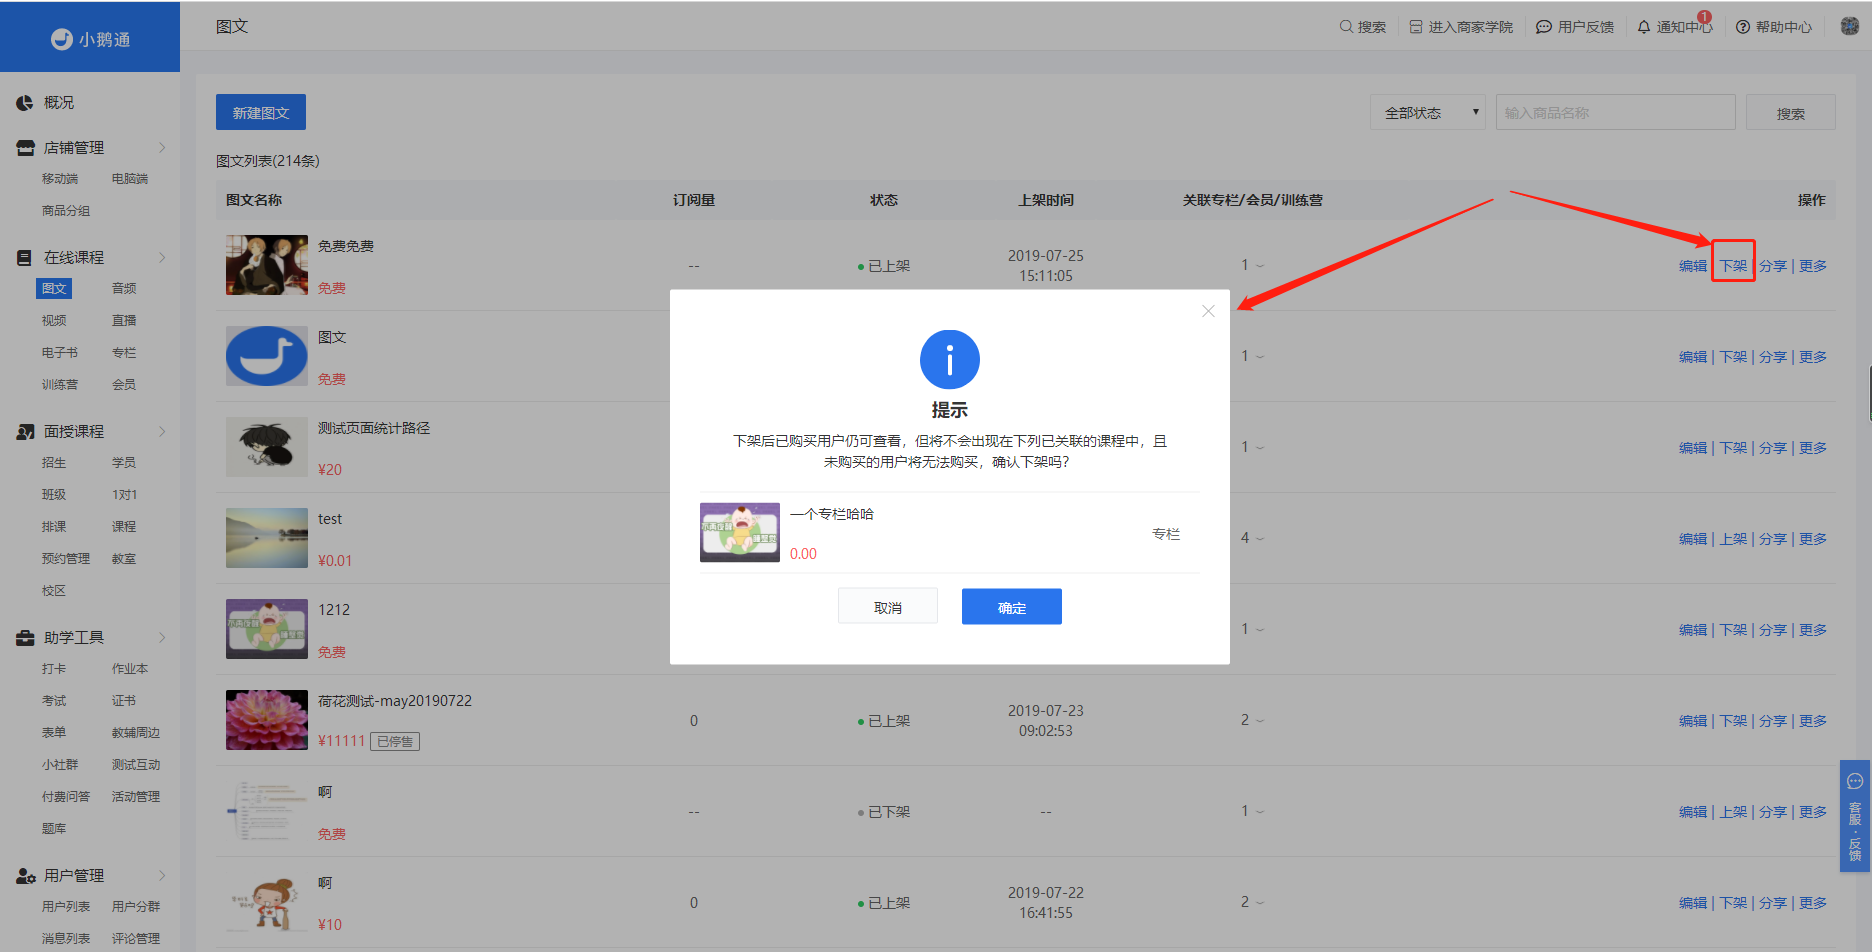The width and height of the screenshot is (1872, 952).
Task: Open 用户反馈 chat icon in header
Action: pyautogui.click(x=1544, y=27)
